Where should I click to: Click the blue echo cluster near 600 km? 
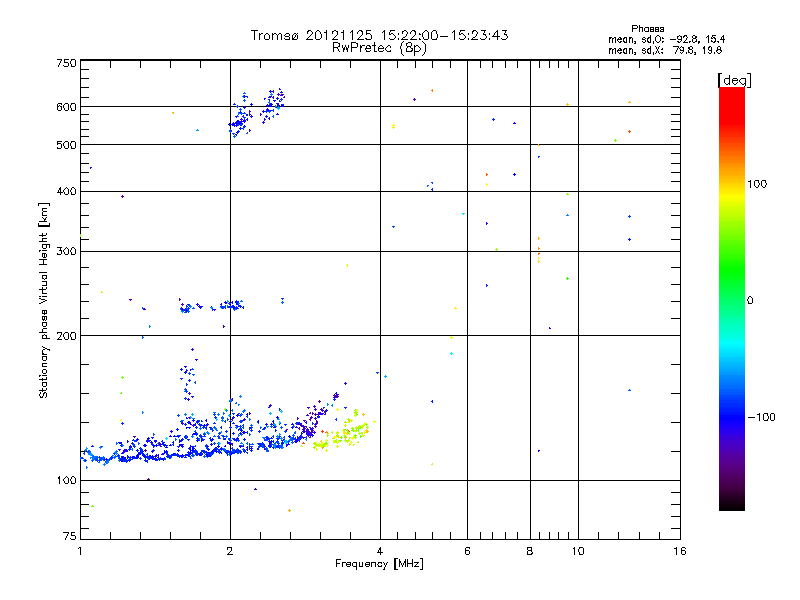point(257,112)
